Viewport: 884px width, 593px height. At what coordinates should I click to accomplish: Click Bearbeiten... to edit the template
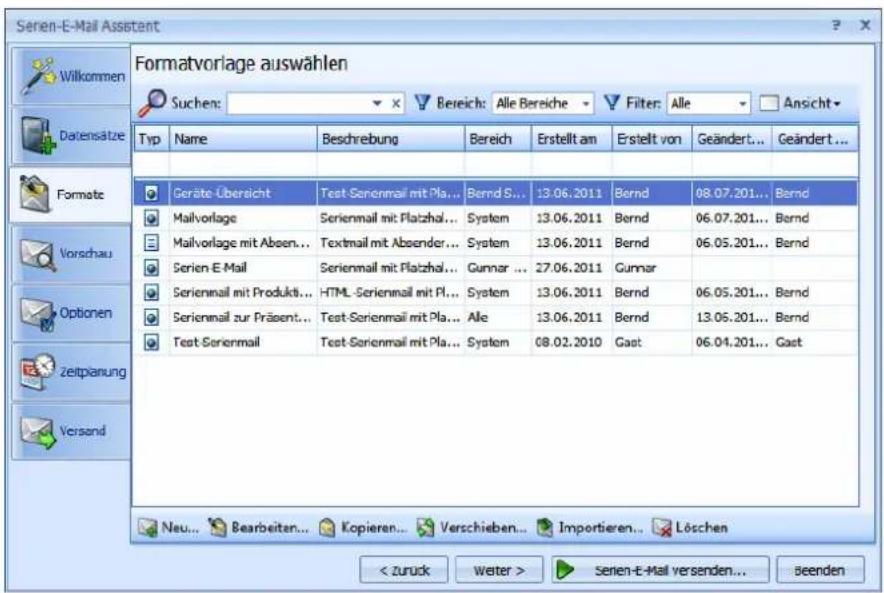pos(259,528)
